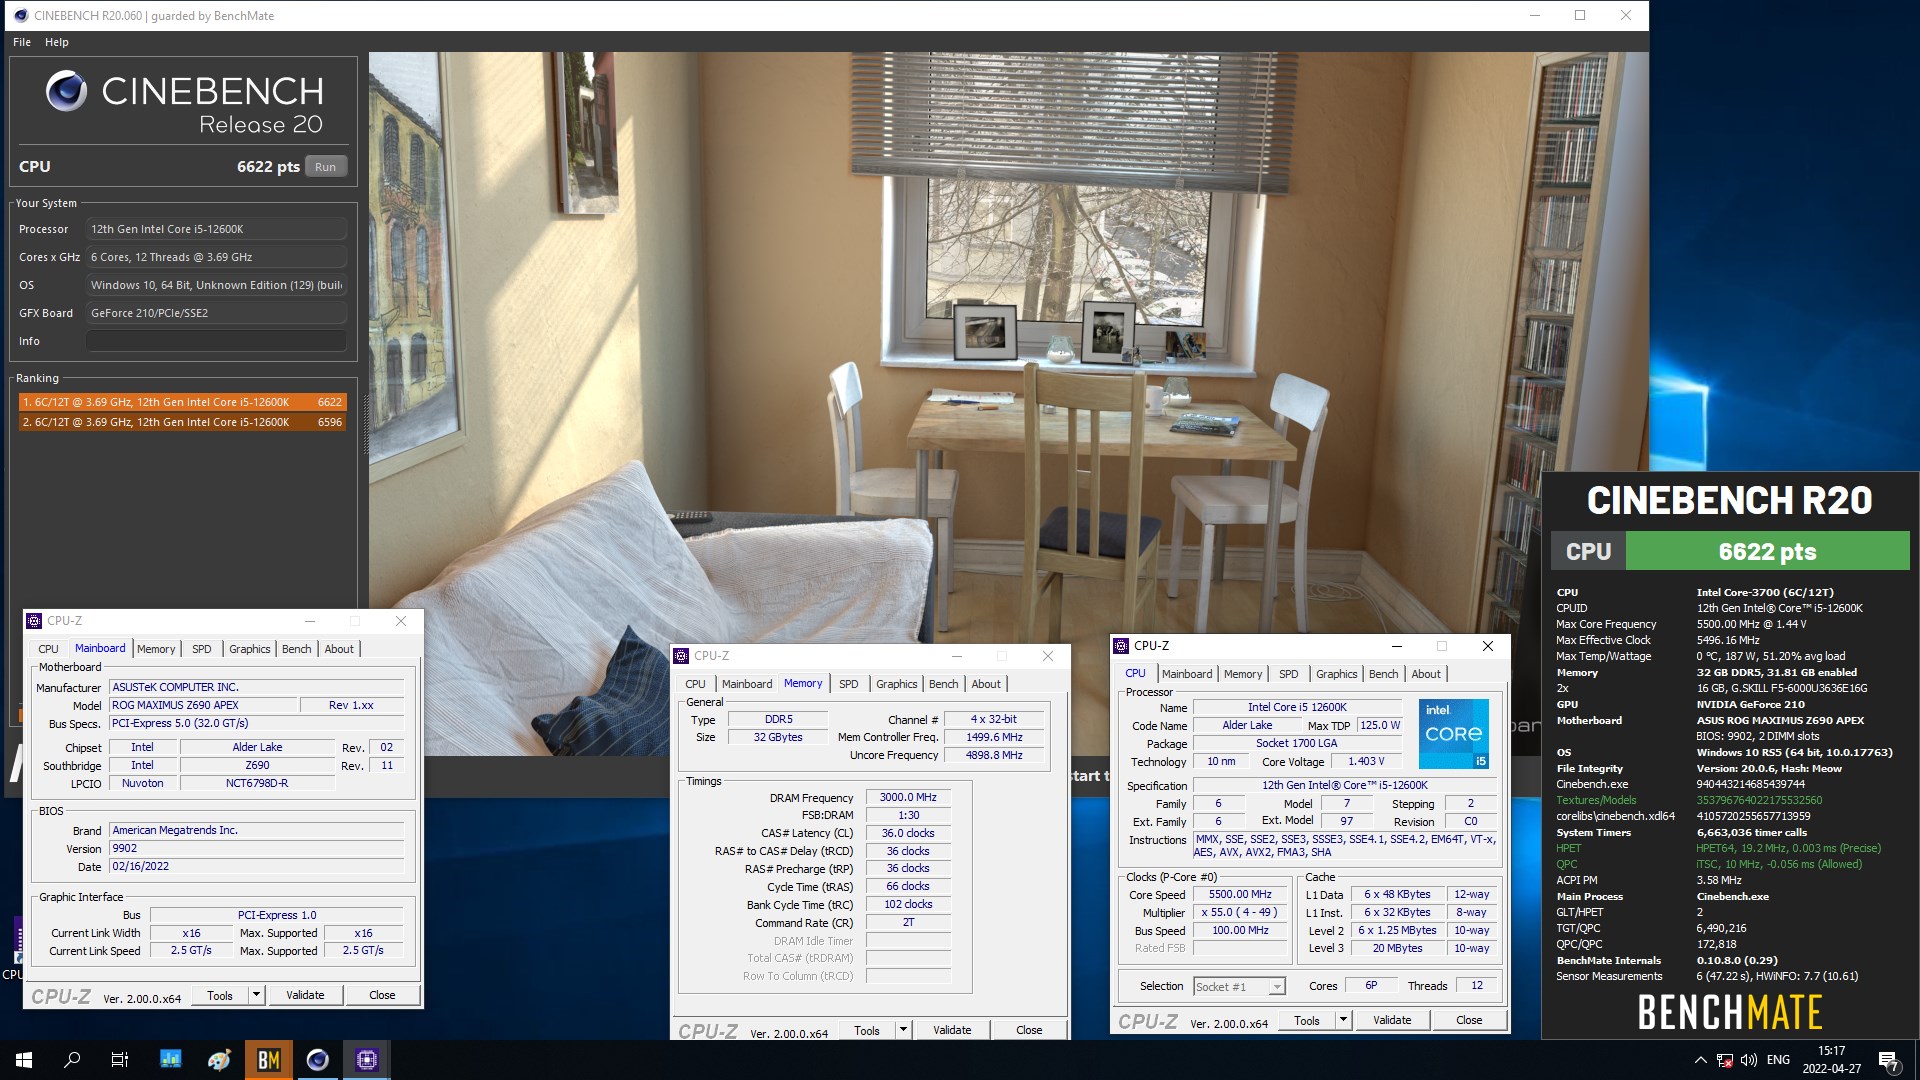This screenshot has height=1080, width=1920.
Task: Click the Cinebench title bar app icon
Action: (x=20, y=15)
